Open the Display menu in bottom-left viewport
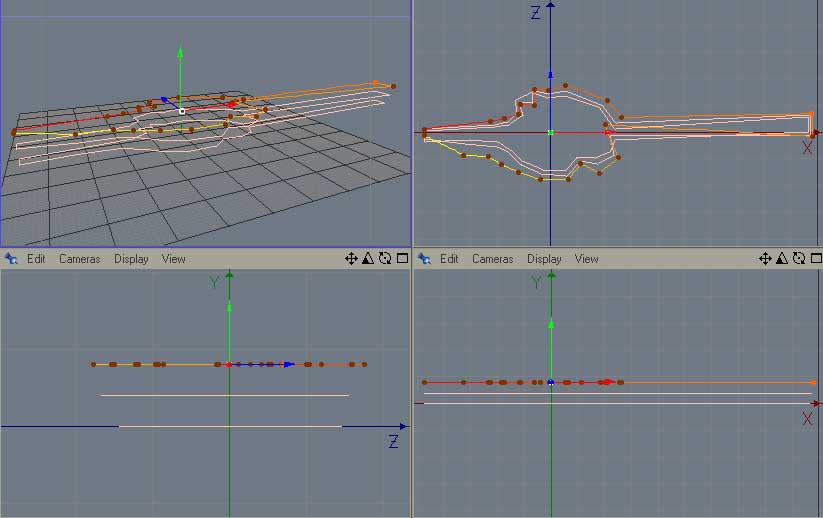The width and height of the screenshot is (823, 518). (x=131, y=259)
